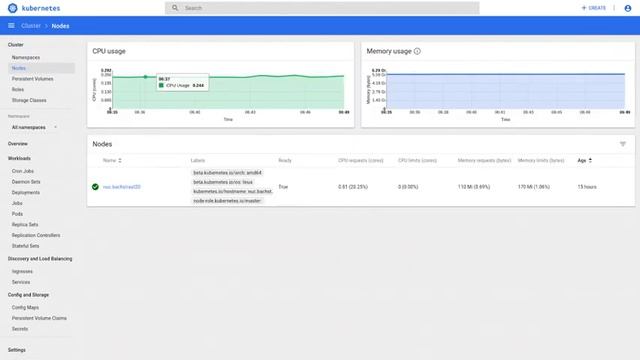
Task: Open the node name link in table
Action: tap(122, 187)
